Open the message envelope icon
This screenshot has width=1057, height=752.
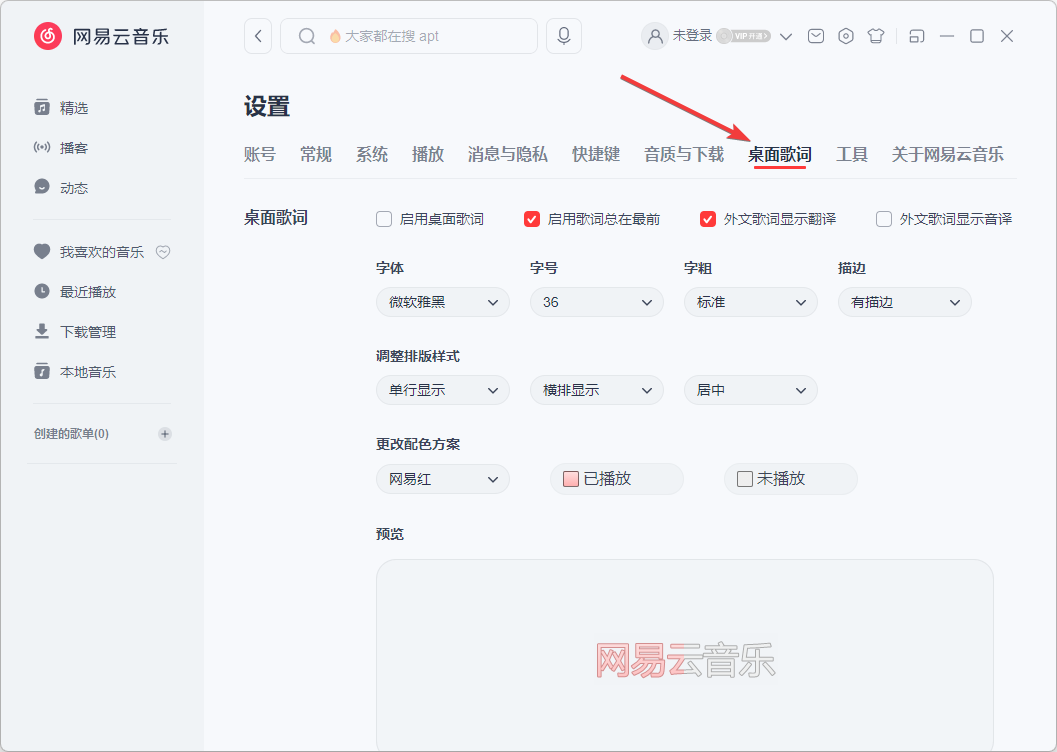pos(815,35)
